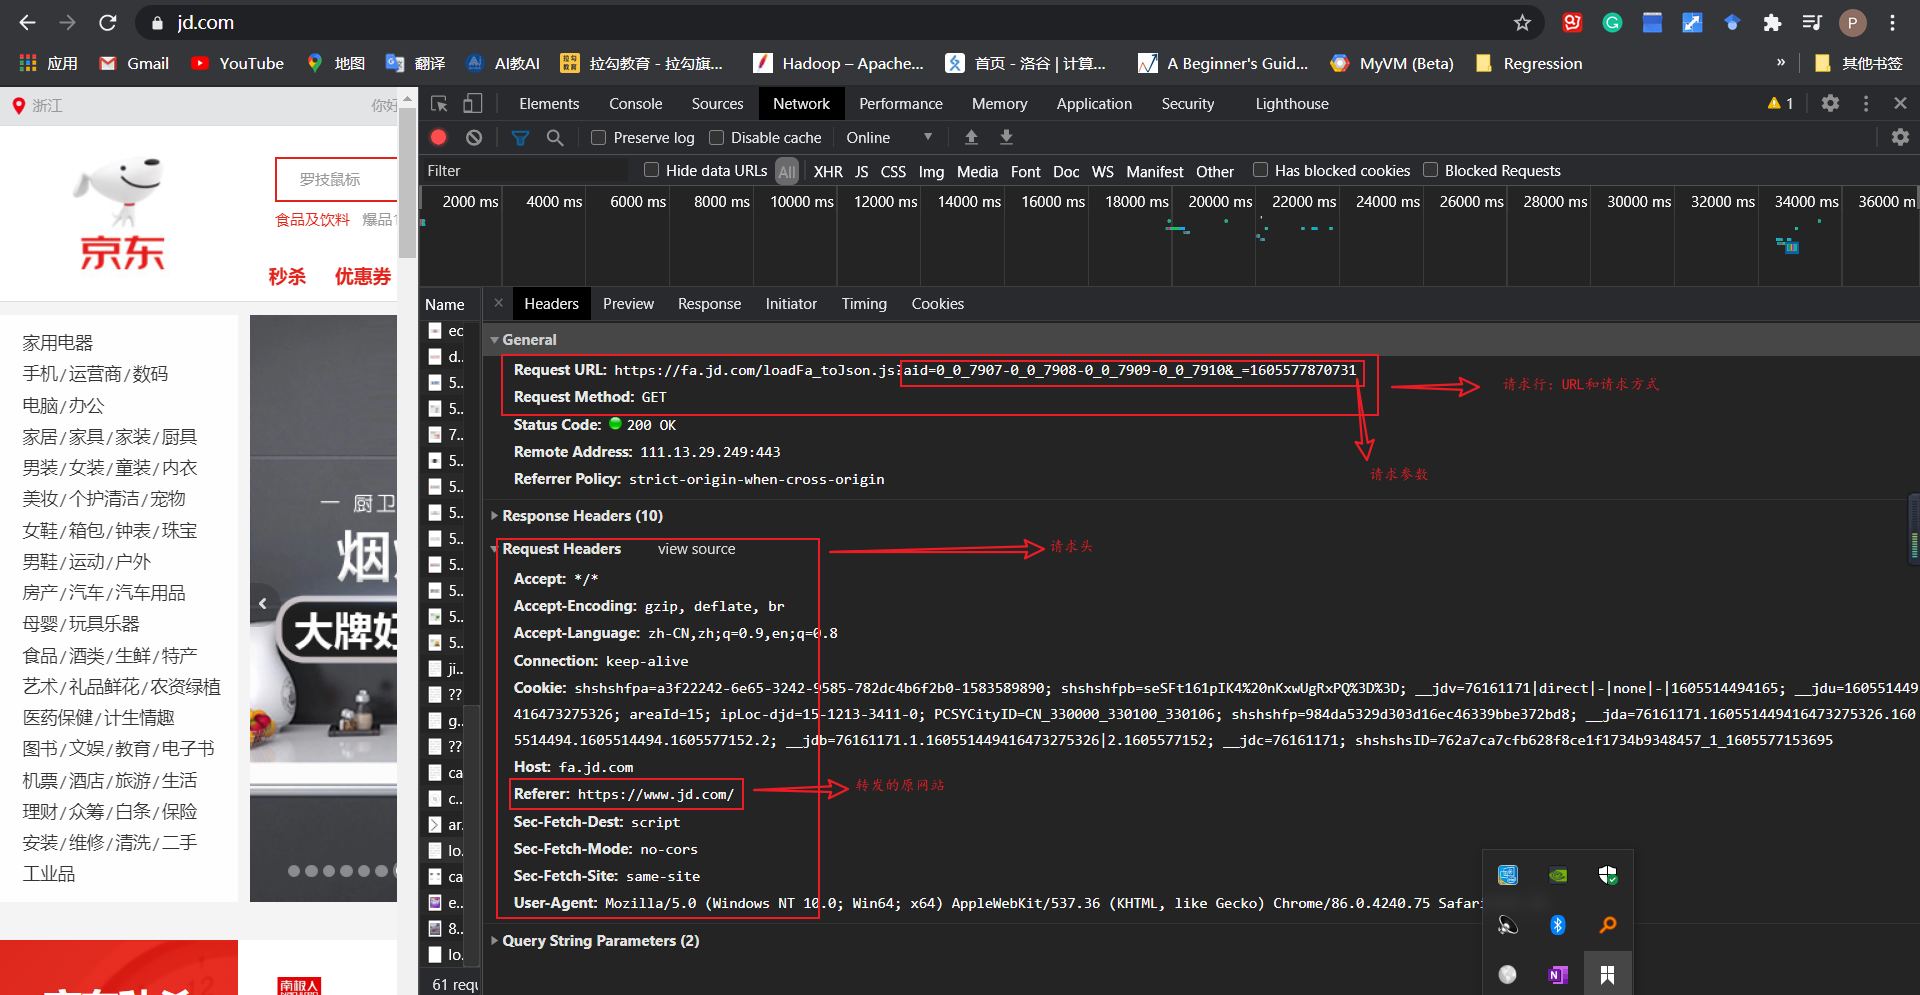Click the 秒杀 link

pyautogui.click(x=287, y=277)
